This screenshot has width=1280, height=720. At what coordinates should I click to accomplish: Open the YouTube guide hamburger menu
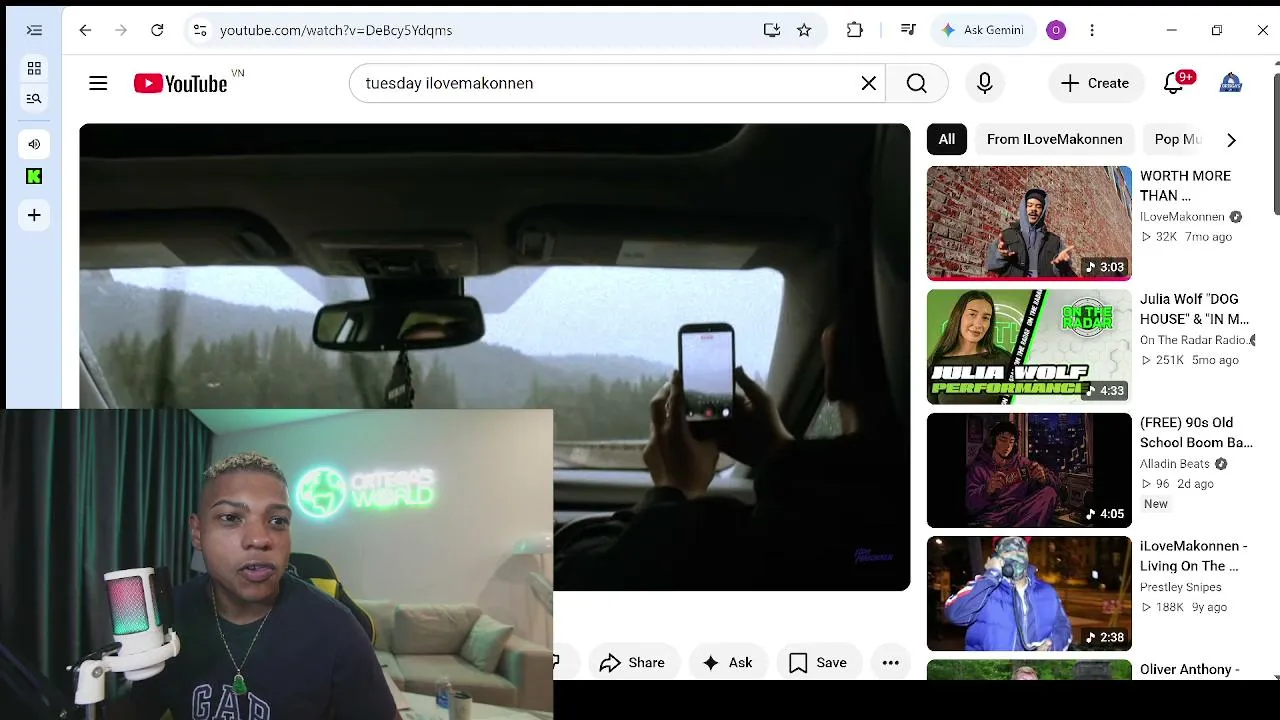(98, 83)
